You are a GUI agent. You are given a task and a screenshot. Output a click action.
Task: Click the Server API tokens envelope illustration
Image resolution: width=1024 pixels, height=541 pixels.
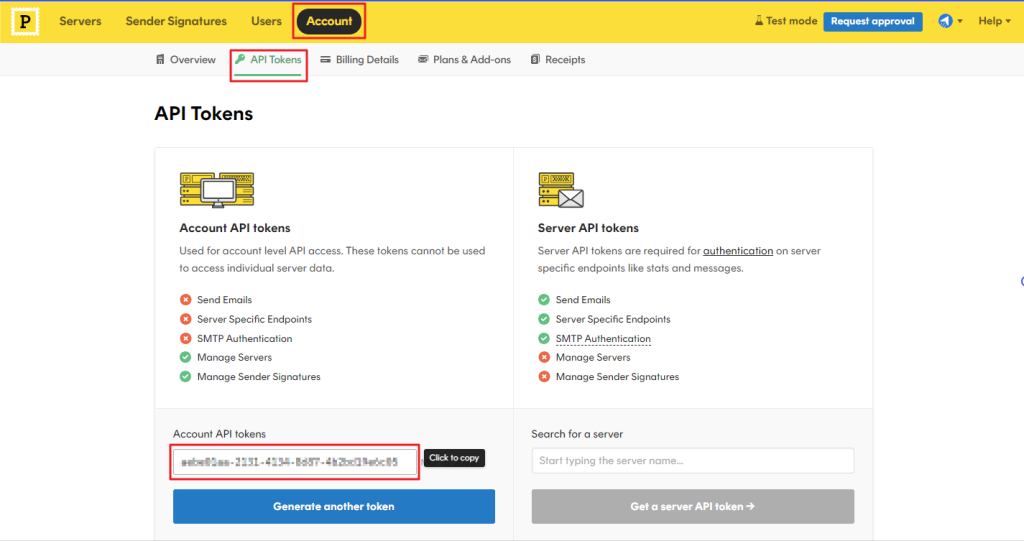(561, 189)
